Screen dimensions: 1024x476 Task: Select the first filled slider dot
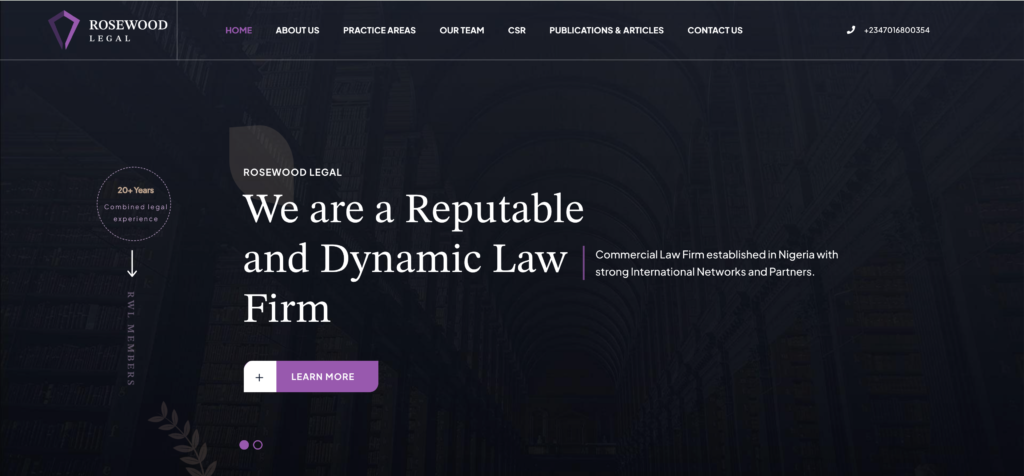tap(244, 445)
